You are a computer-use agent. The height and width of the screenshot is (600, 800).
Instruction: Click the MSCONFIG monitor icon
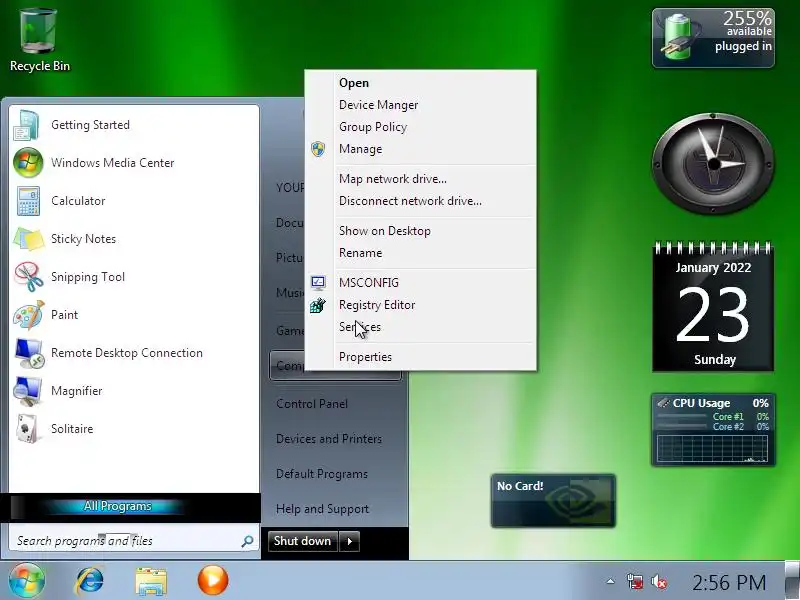pyautogui.click(x=318, y=283)
